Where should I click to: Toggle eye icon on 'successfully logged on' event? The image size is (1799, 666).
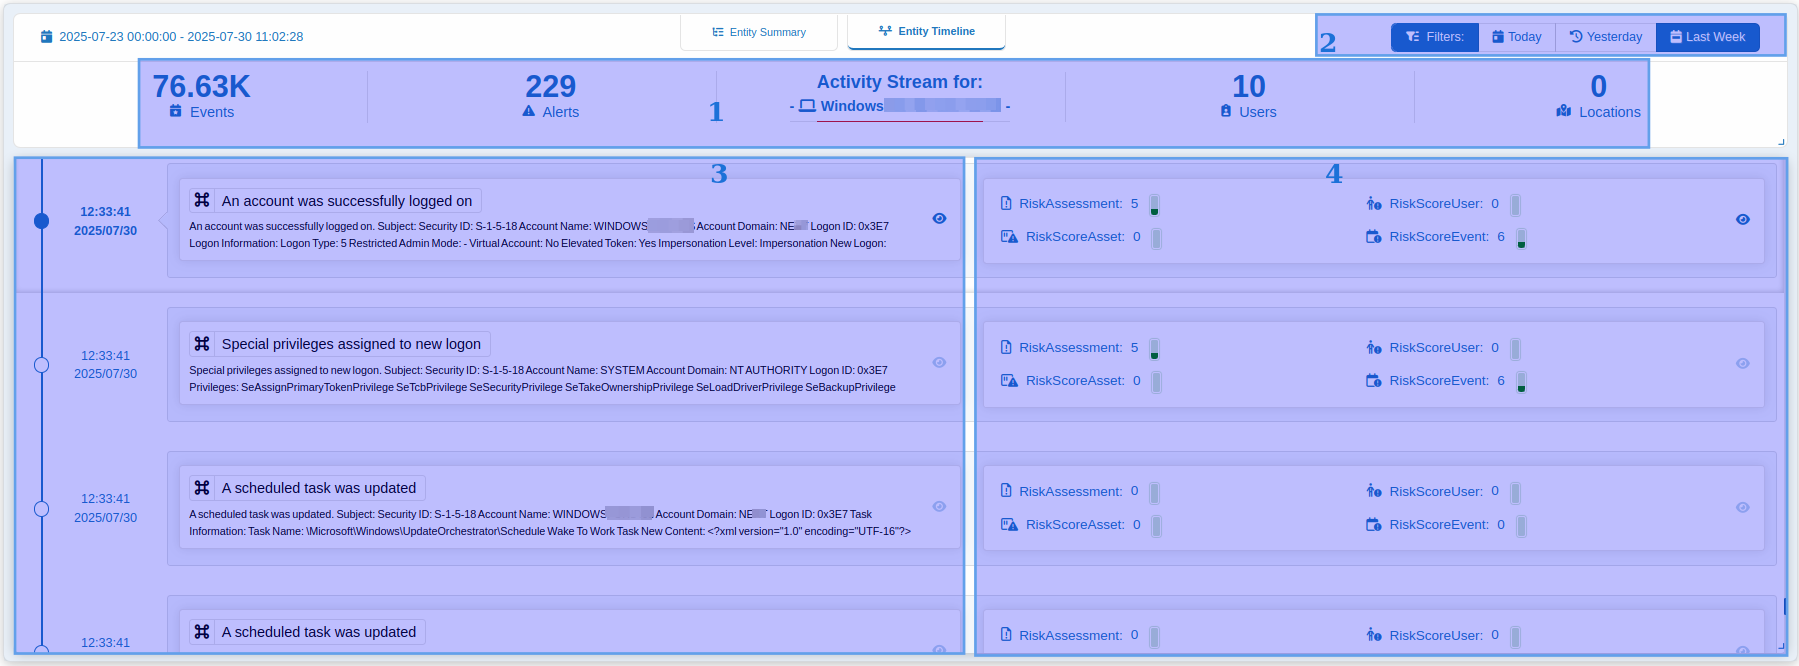939,219
